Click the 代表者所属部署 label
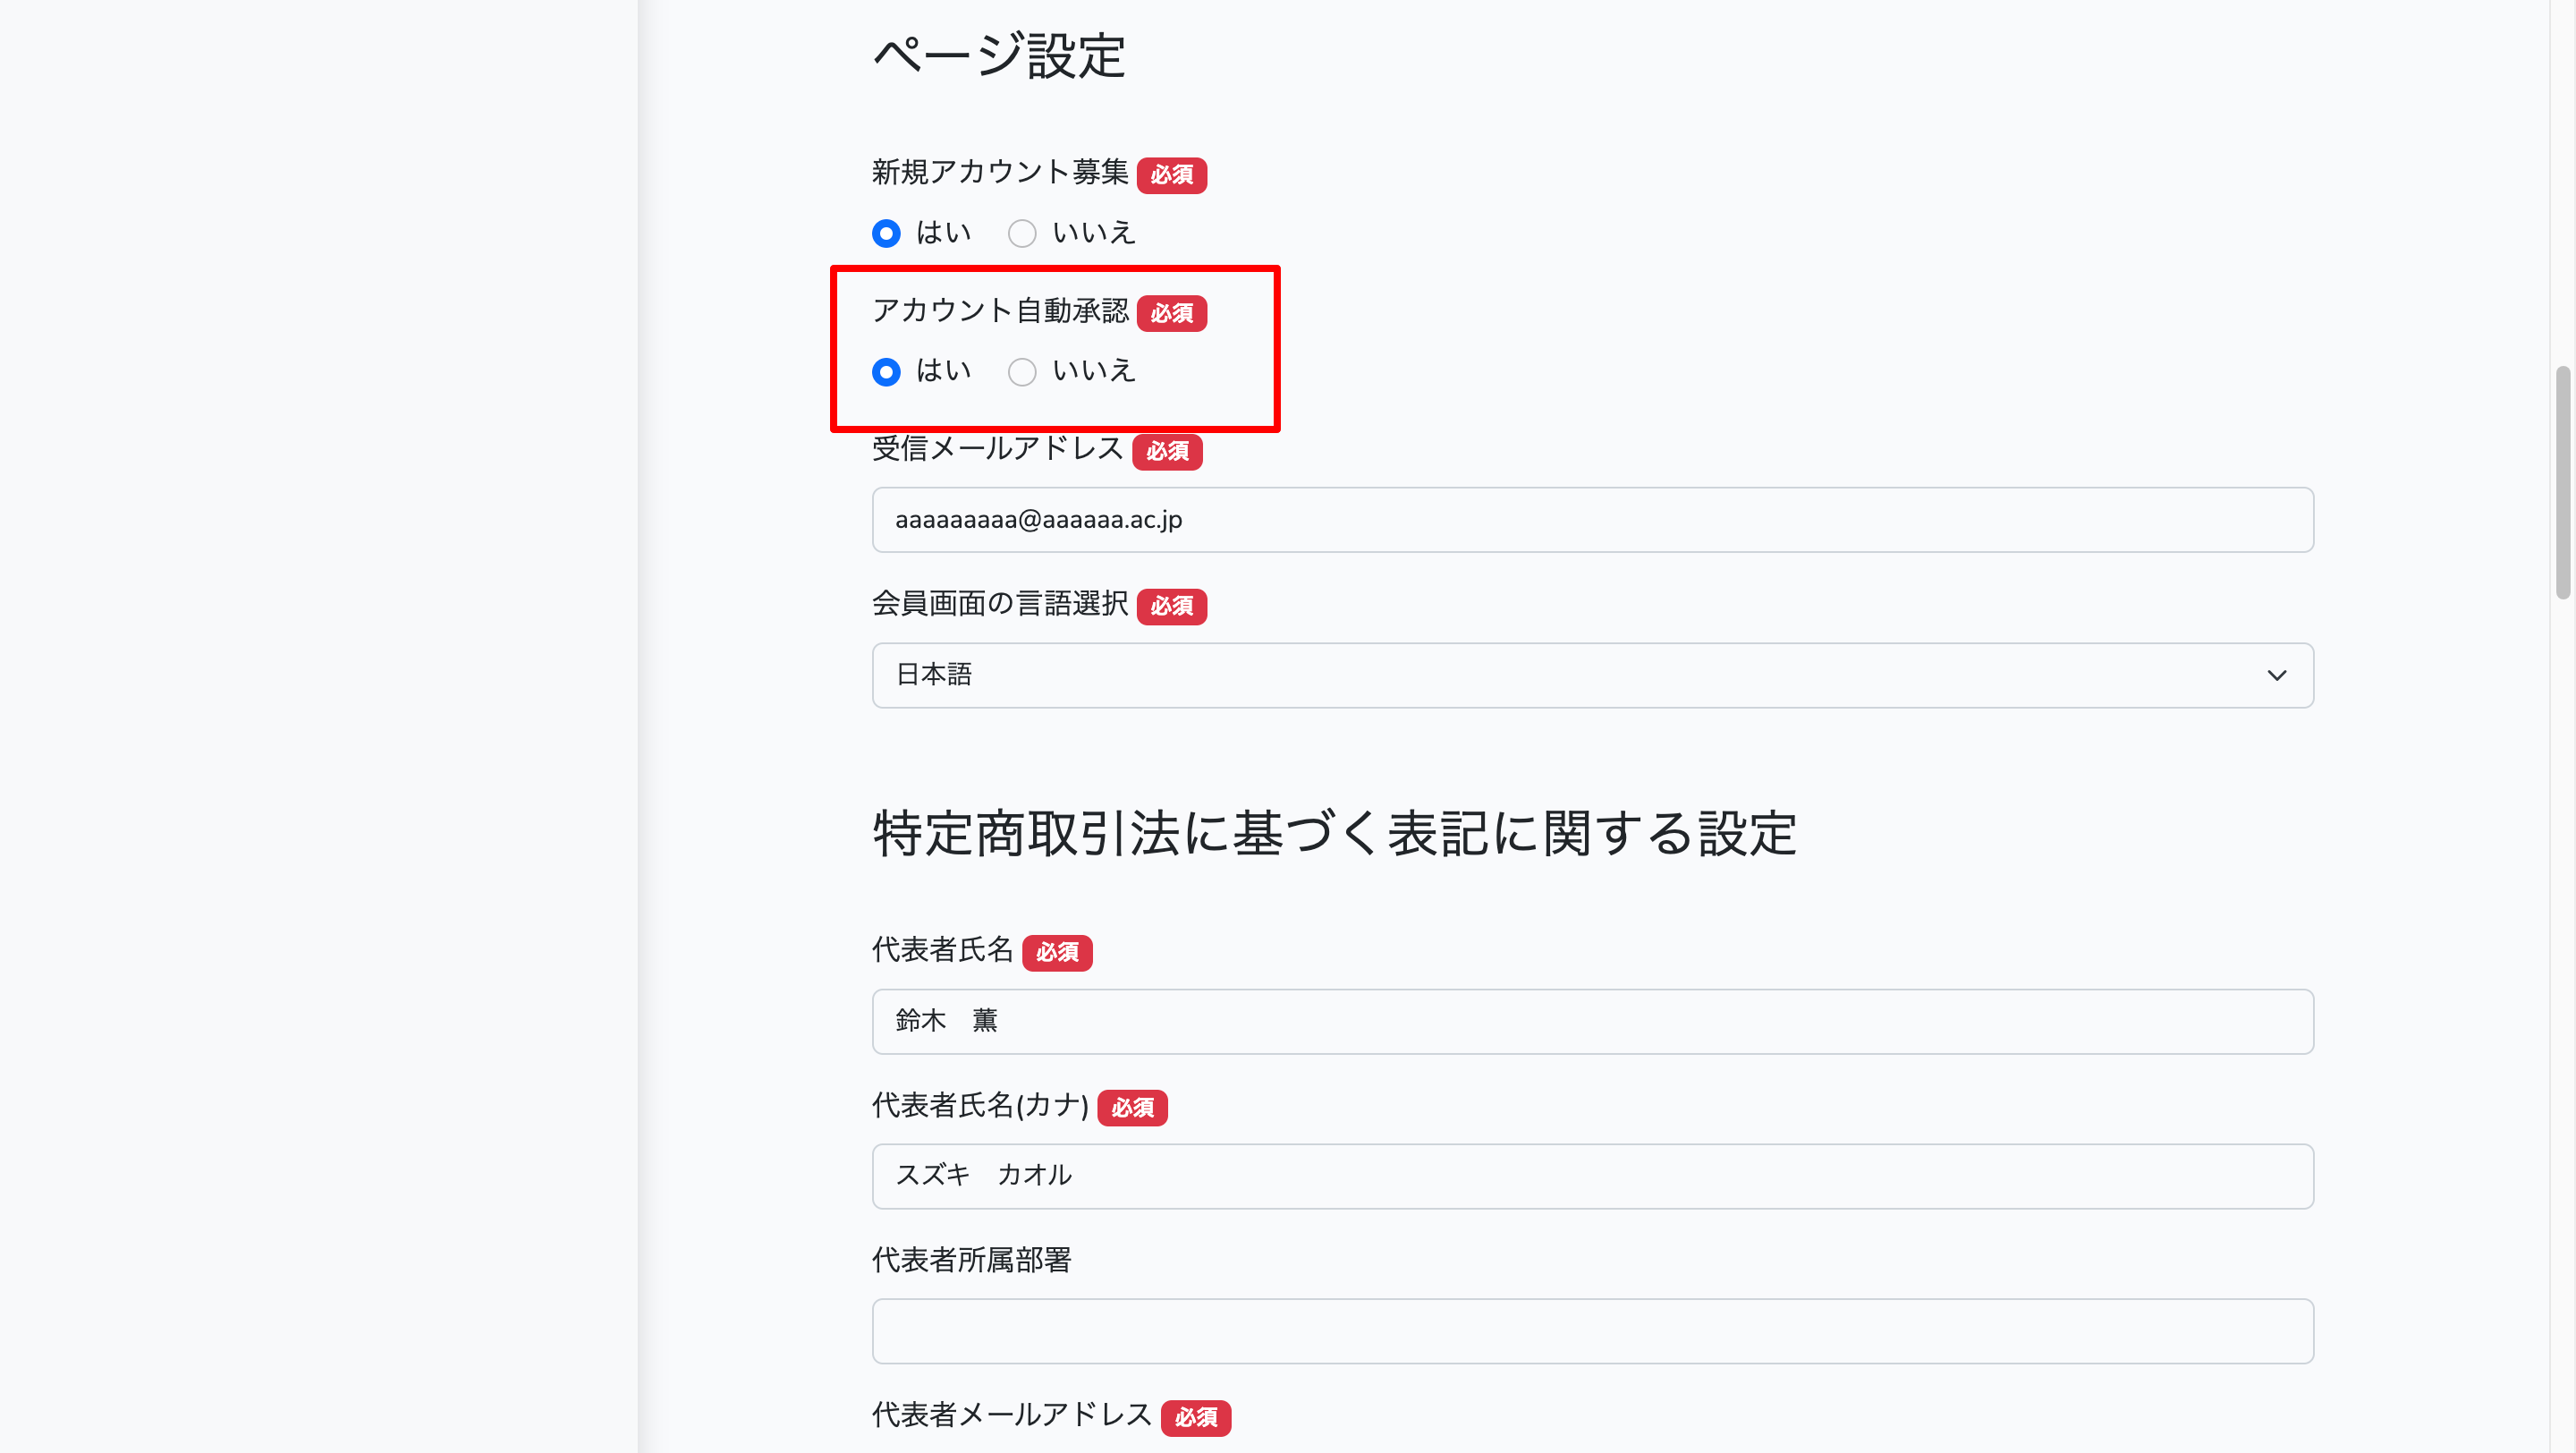2576x1453 pixels. click(971, 1260)
